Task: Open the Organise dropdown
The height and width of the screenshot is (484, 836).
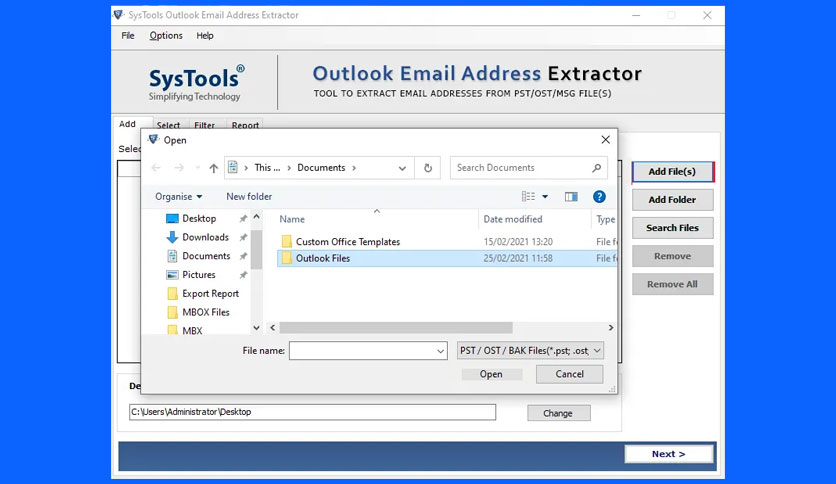Action: coord(179,197)
